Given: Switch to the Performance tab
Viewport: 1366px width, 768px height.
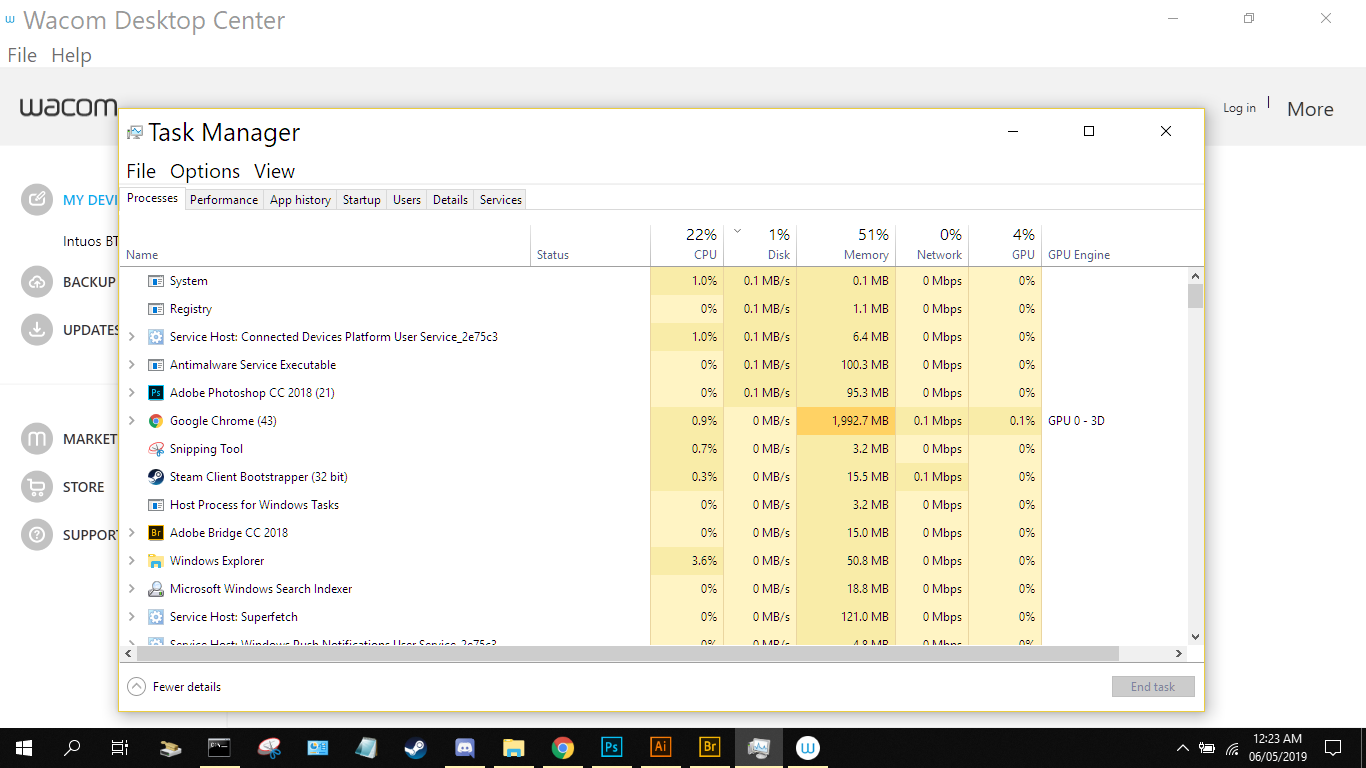Looking at the screenshot, I should tap(224, 200).
